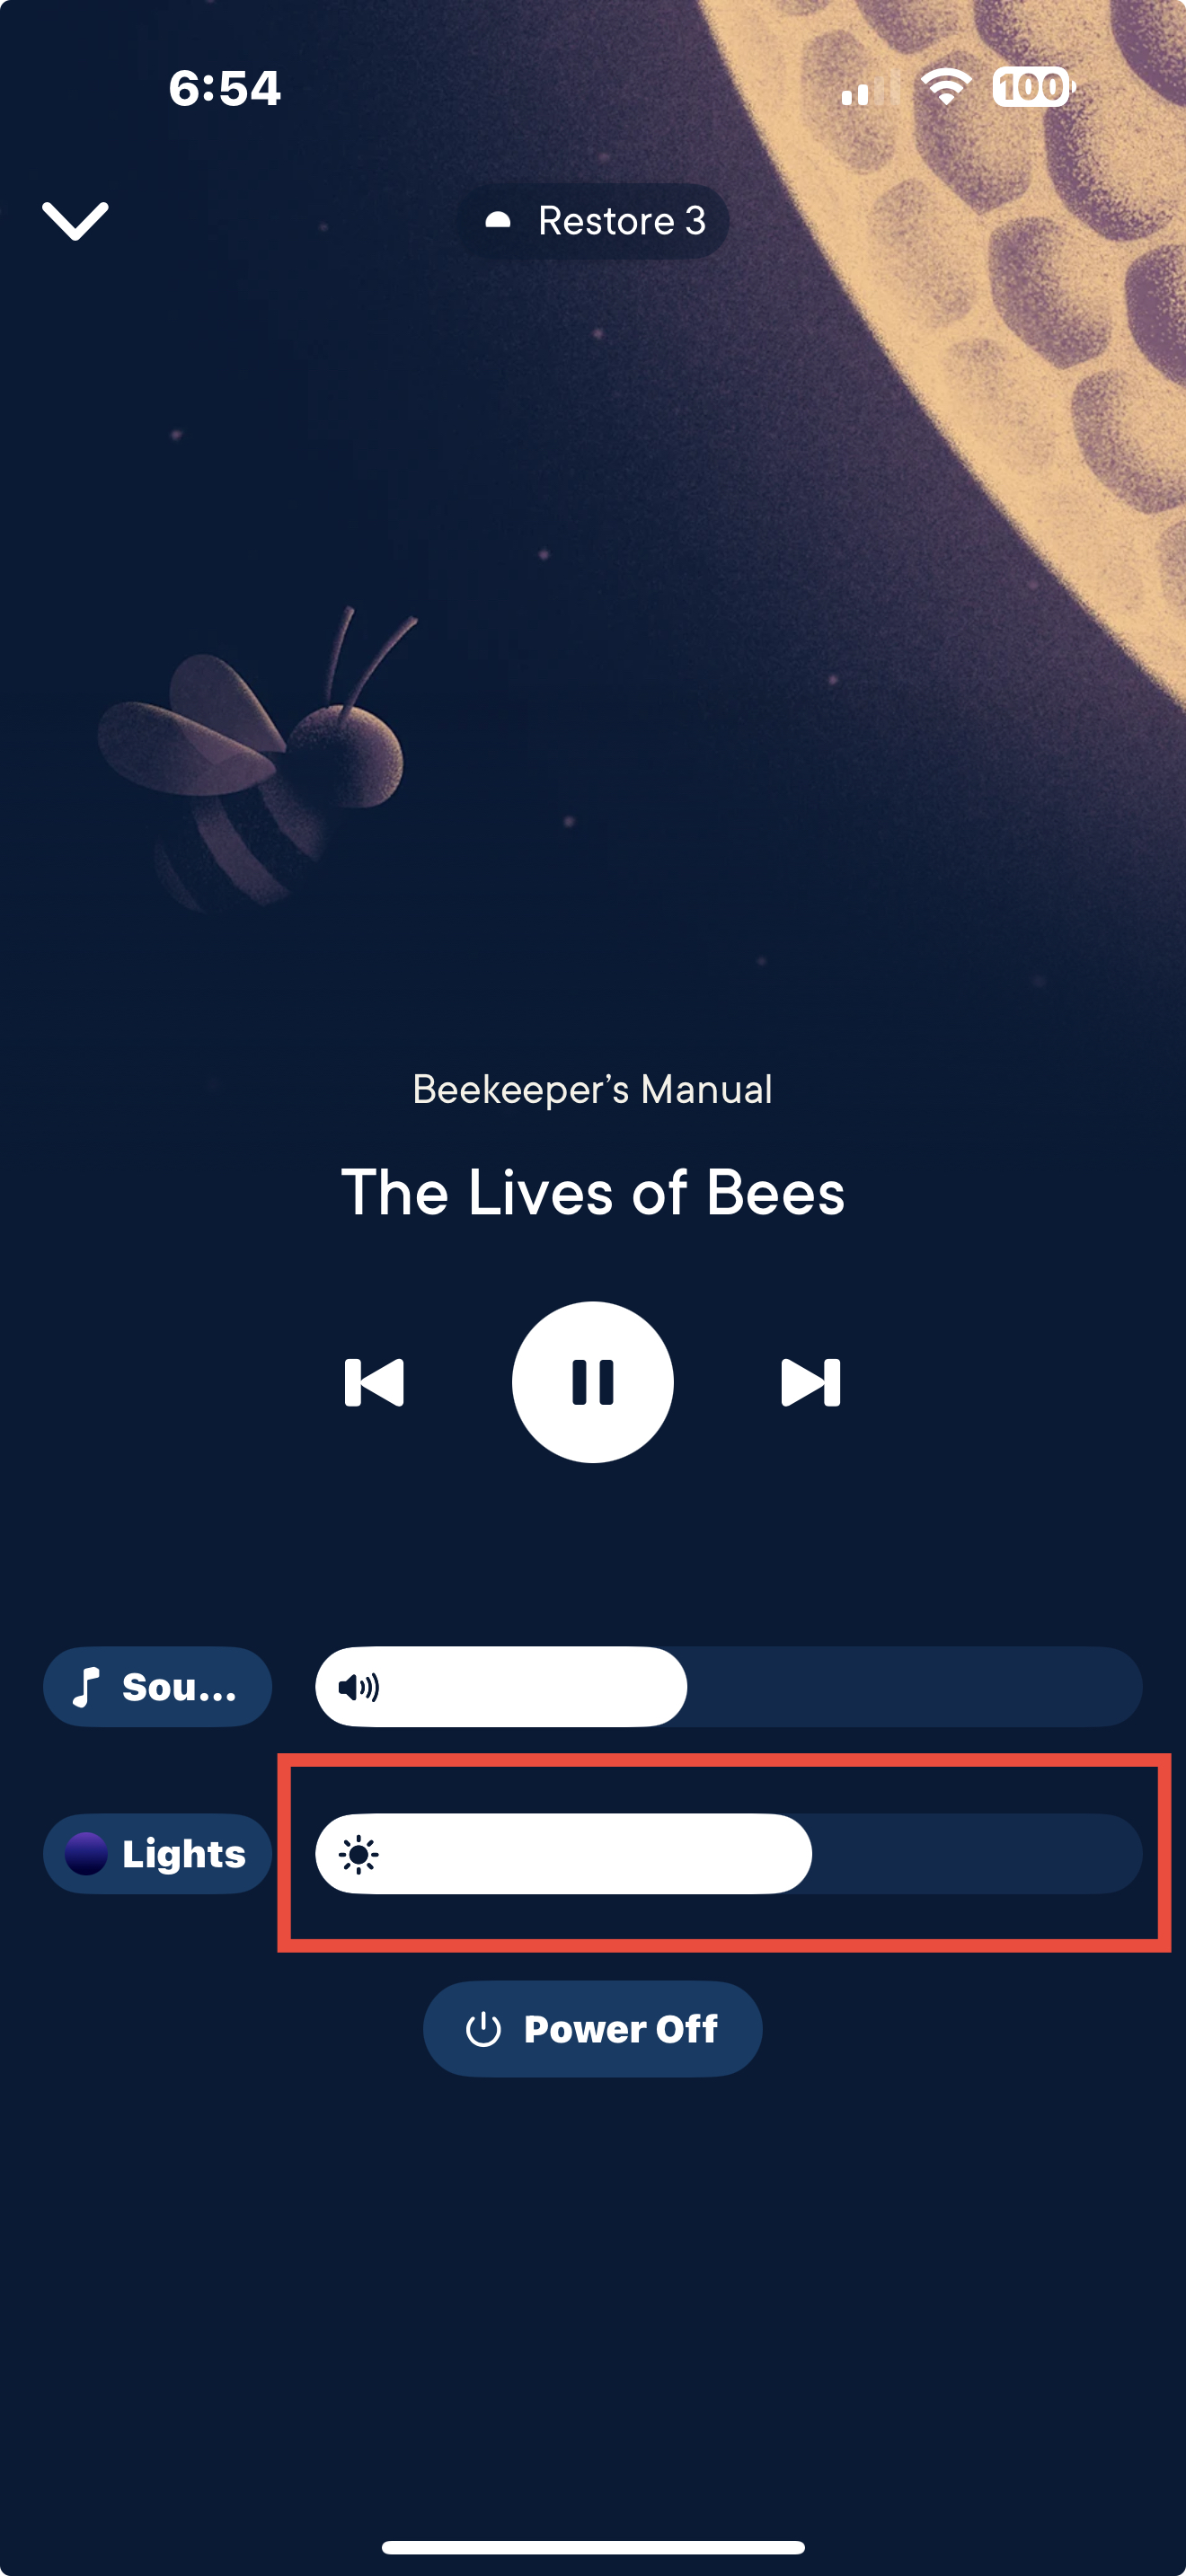Tap the purple color circle in Lights
The image size is (1186, 2576).
[x=86, y=1854]
